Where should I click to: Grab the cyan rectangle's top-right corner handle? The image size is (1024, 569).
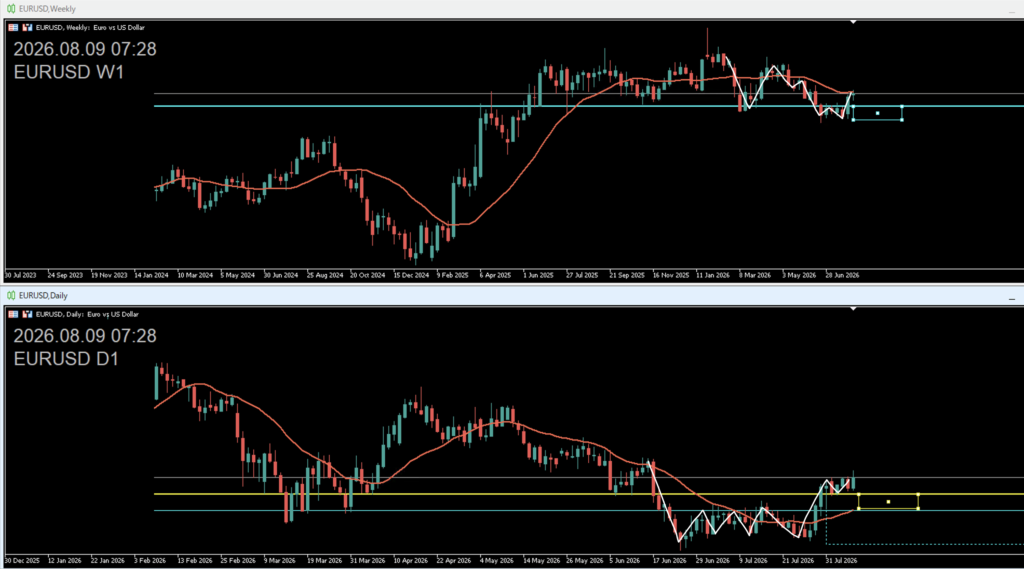tap(902, 106)
